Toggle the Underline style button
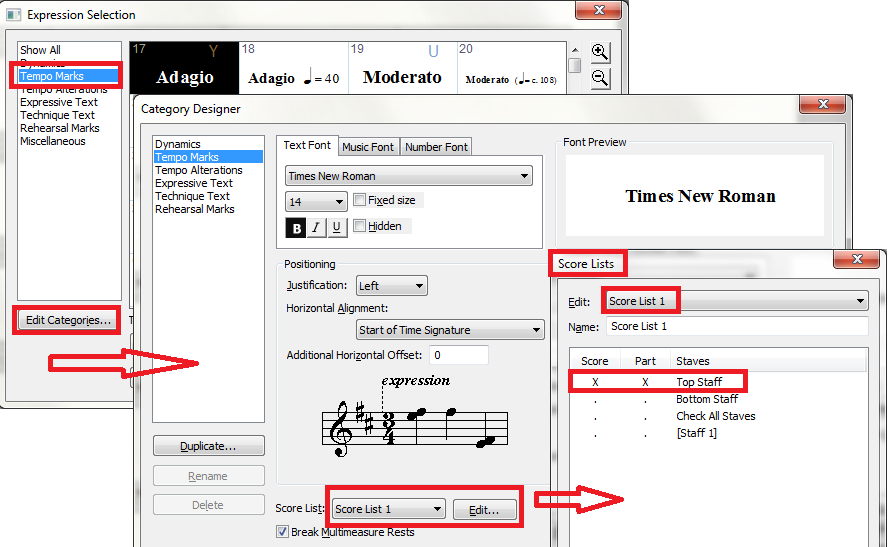The width and height of the screenshot is (891, 547). [x=336, y=227]
